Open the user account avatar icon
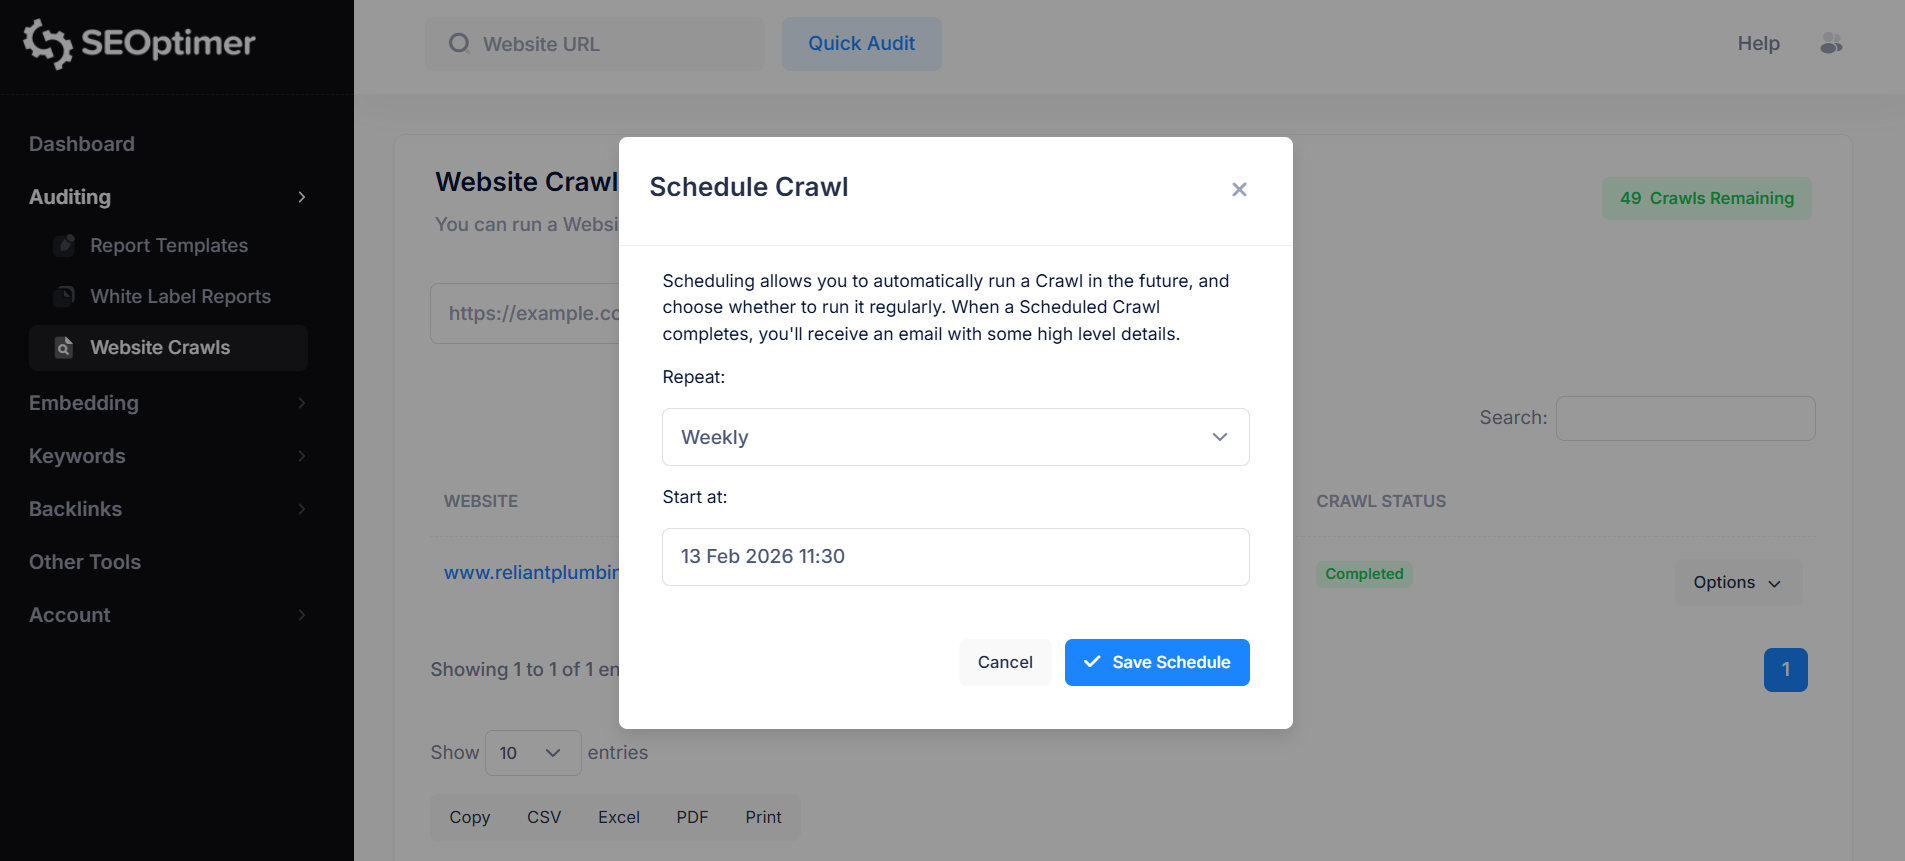This screenshot has width=1905, height=861. 1831,43
